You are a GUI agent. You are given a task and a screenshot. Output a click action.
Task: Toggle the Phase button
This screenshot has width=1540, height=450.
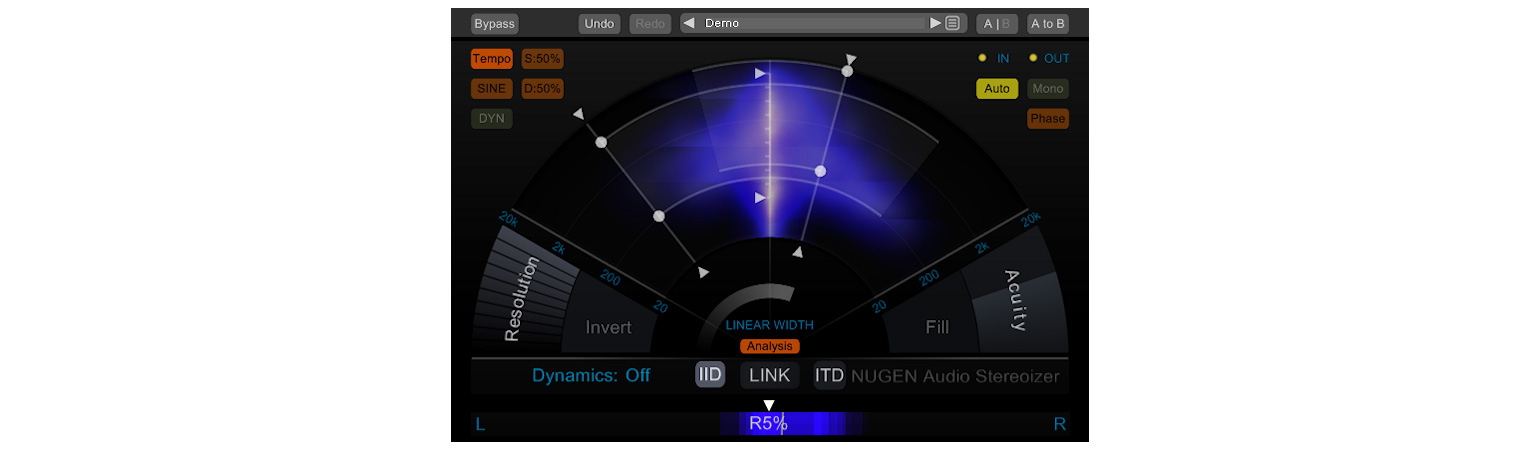1048,118
